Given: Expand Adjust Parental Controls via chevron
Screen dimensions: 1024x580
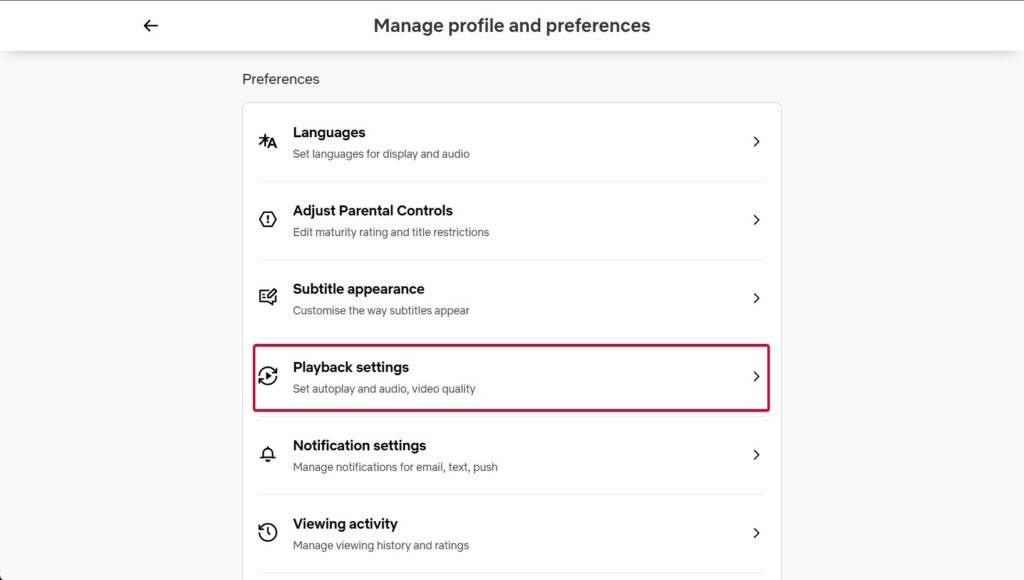Looking at the screenshot, I should (x=758, y=219).
